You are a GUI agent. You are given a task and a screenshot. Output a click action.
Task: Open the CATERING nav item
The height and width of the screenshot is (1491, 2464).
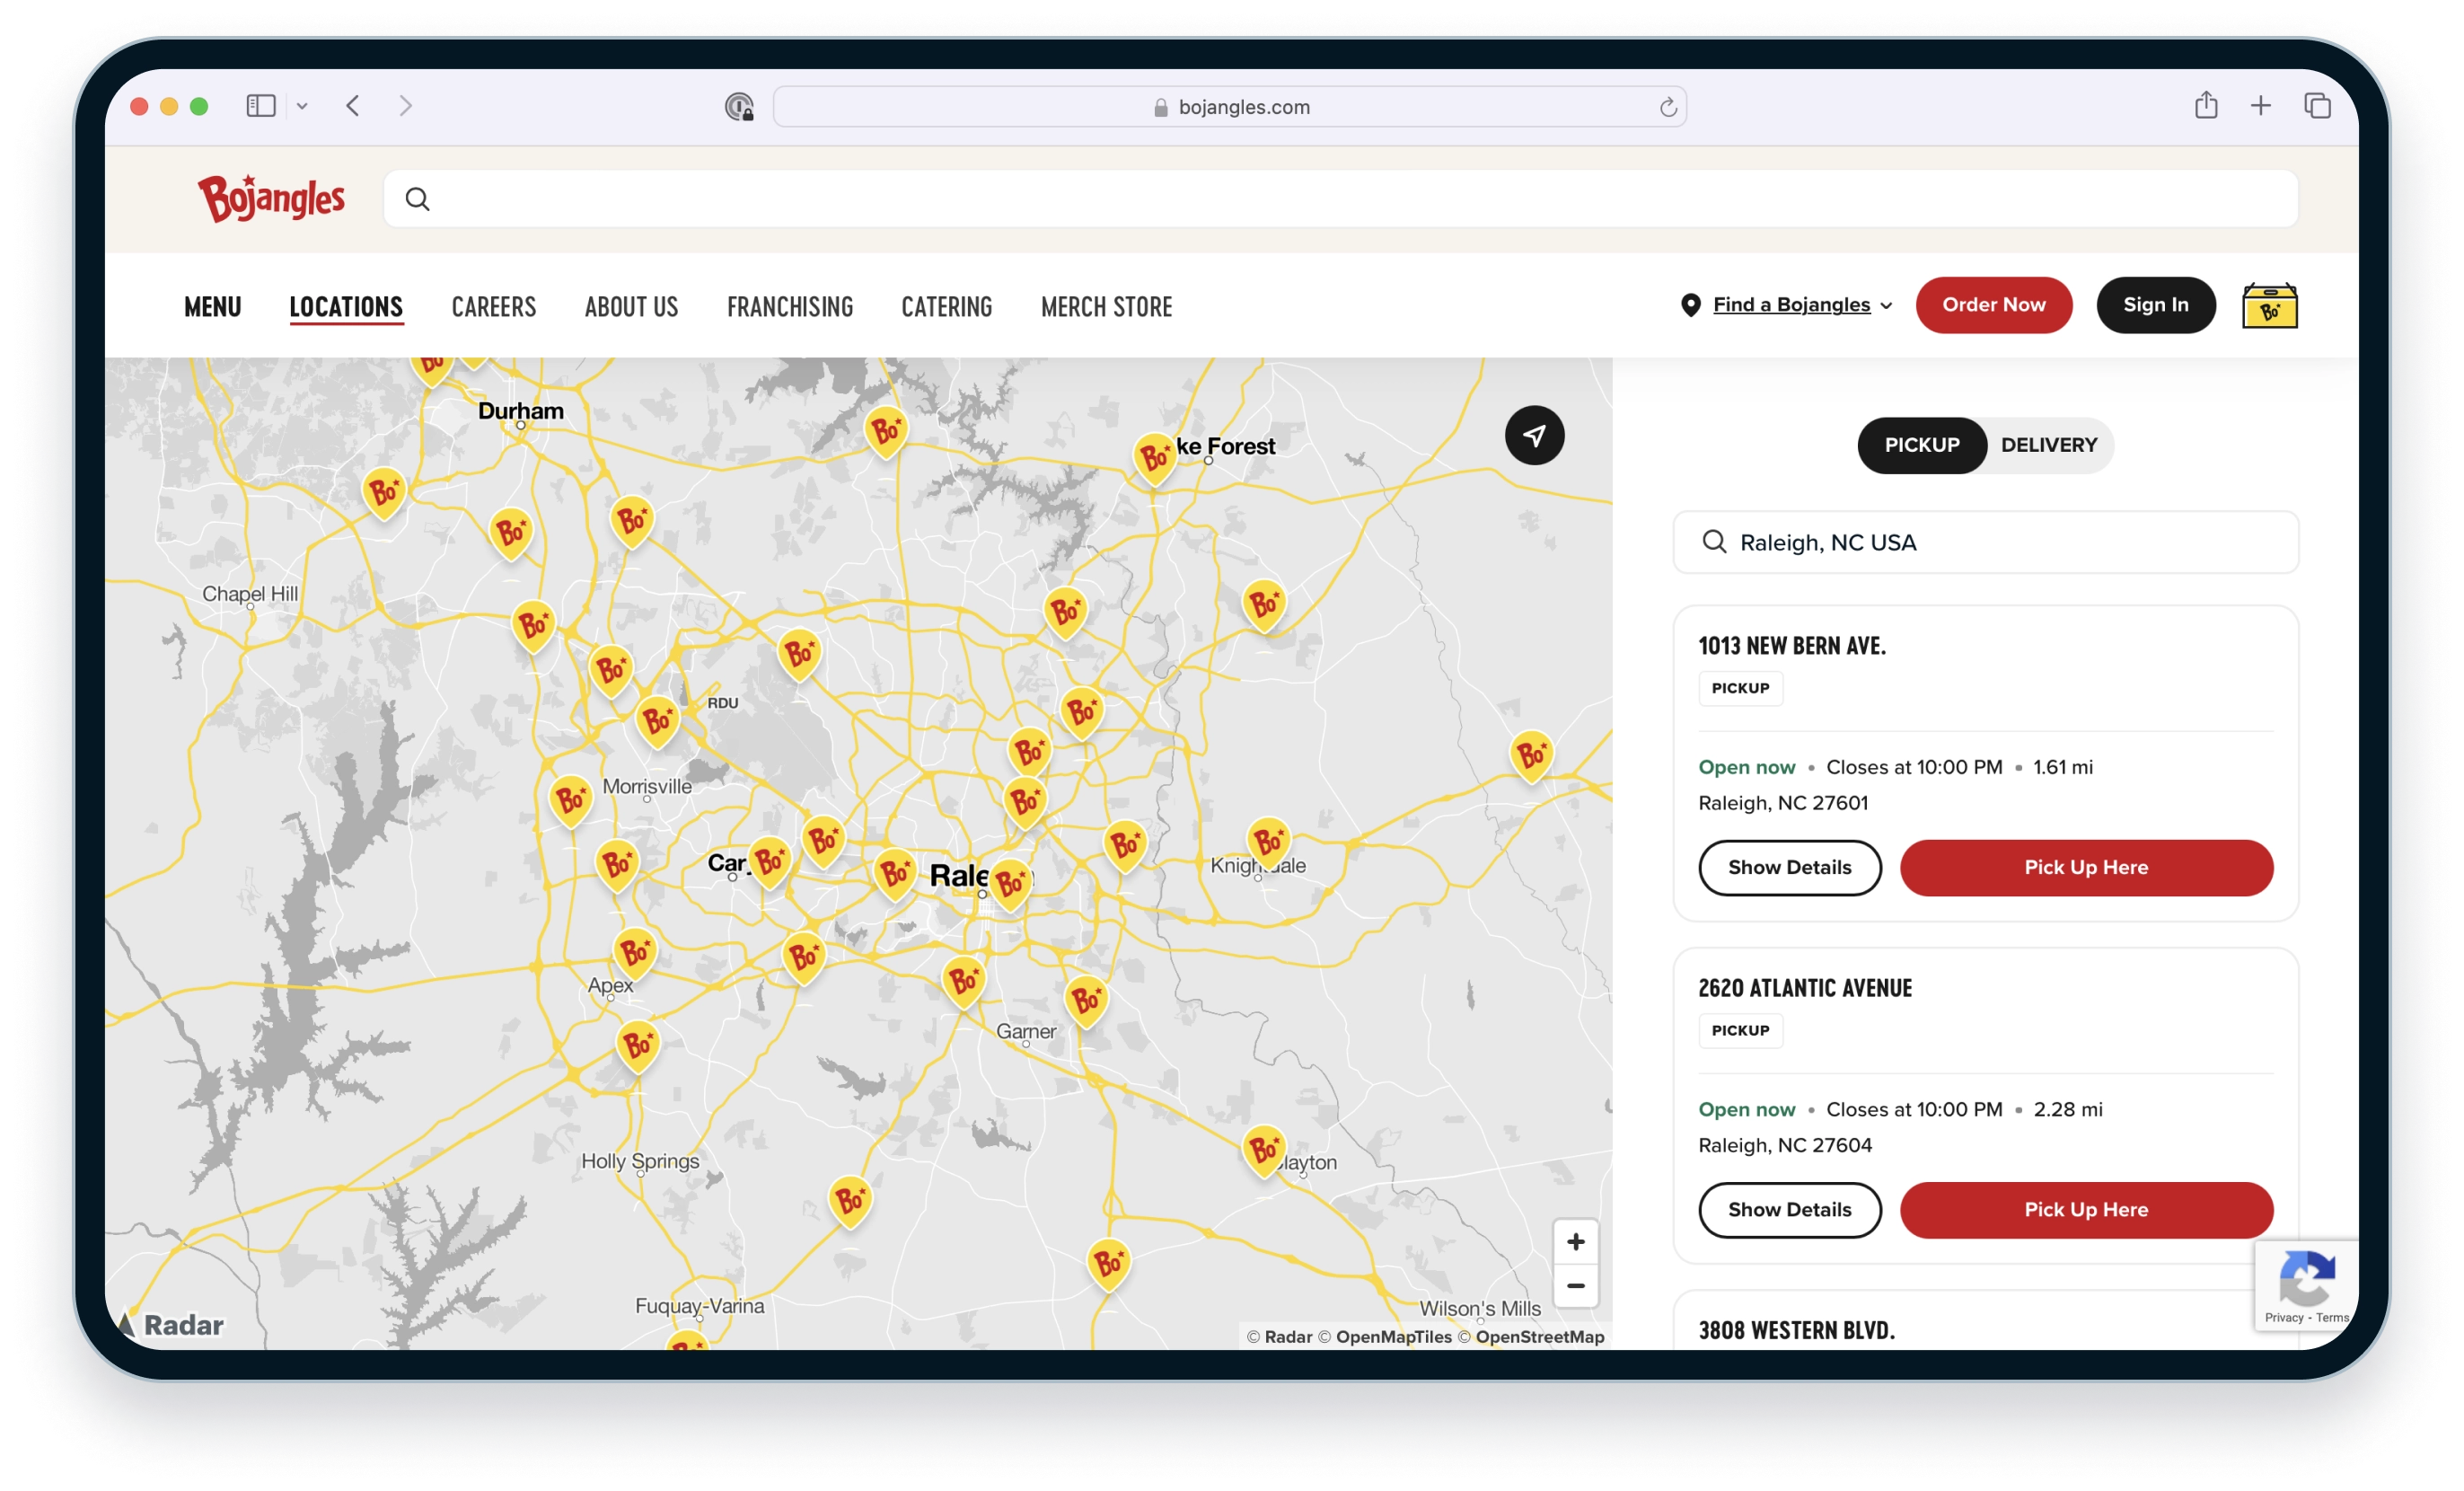click(x=946, y=307)
